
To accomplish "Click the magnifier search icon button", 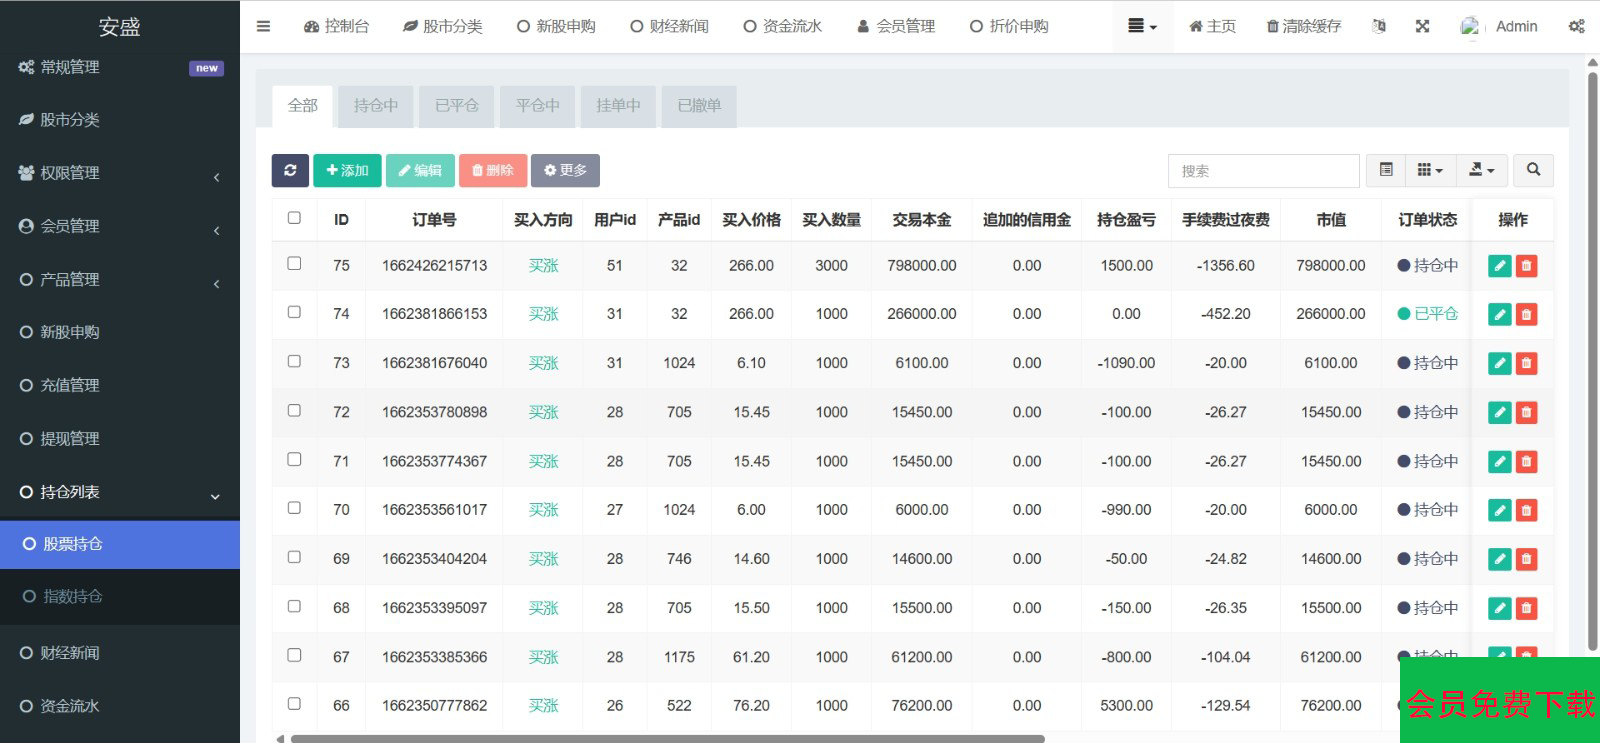I will tap(1533, 171).
